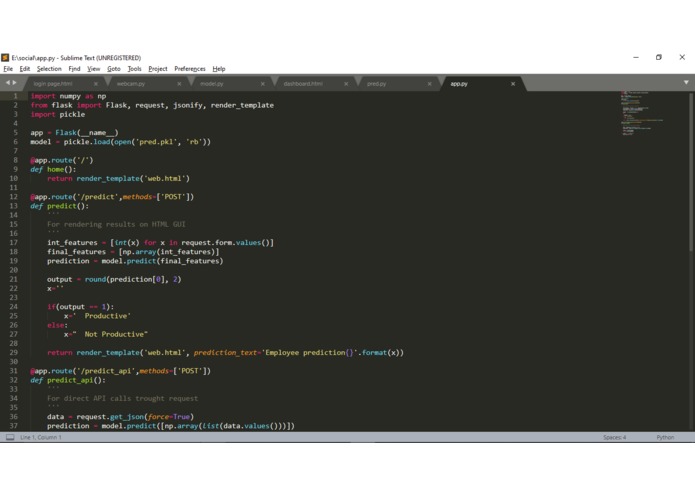Click the minimap code preview
Image resolution: width=695 pixels, height=494 pixels.
click(641, 113)
